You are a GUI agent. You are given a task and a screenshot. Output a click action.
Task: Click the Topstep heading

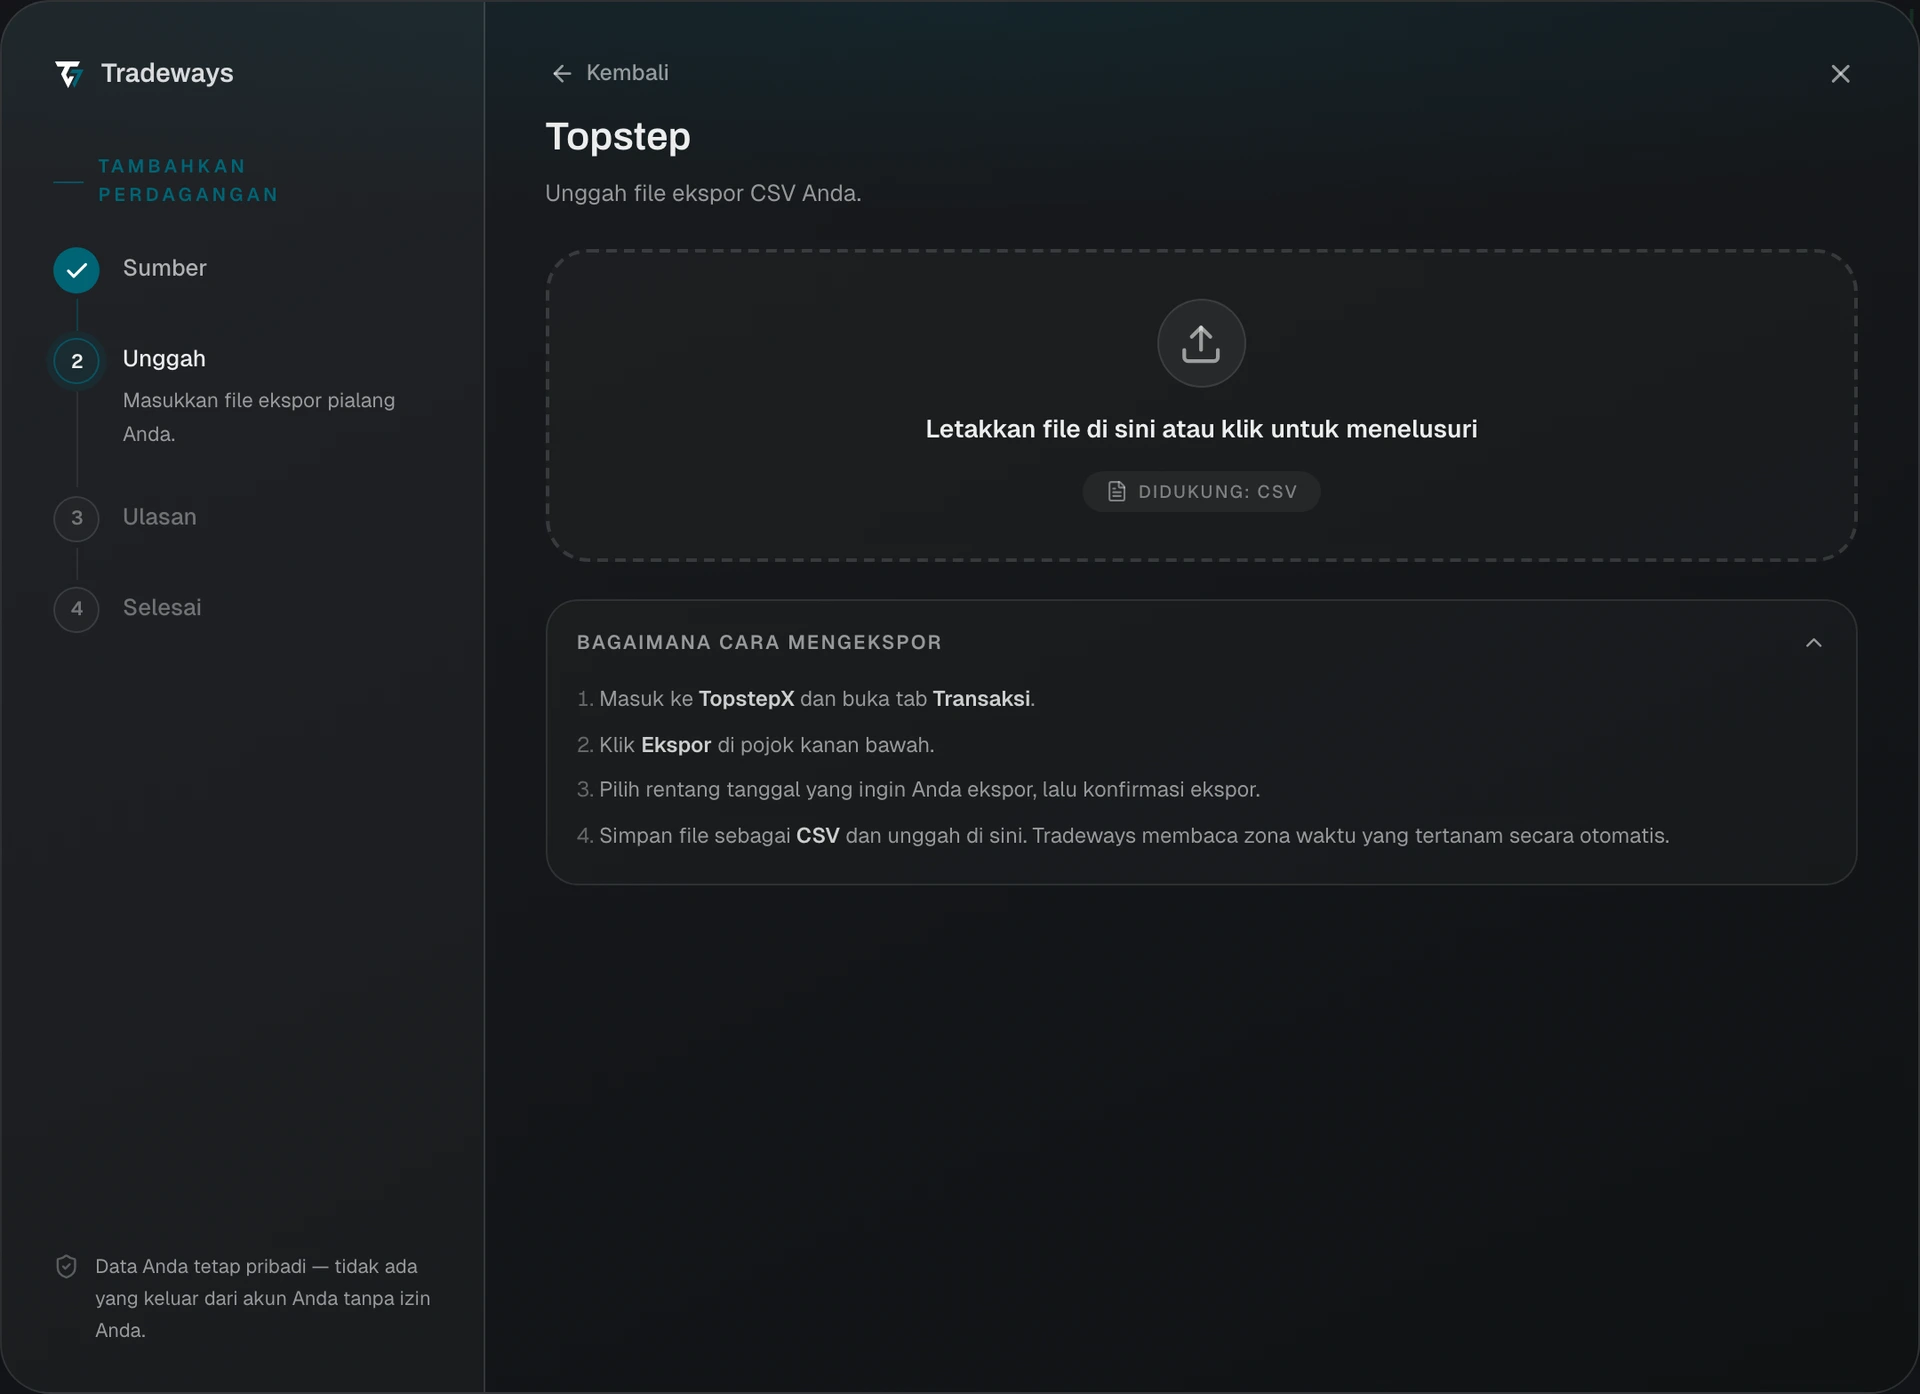tap(618, 137)
